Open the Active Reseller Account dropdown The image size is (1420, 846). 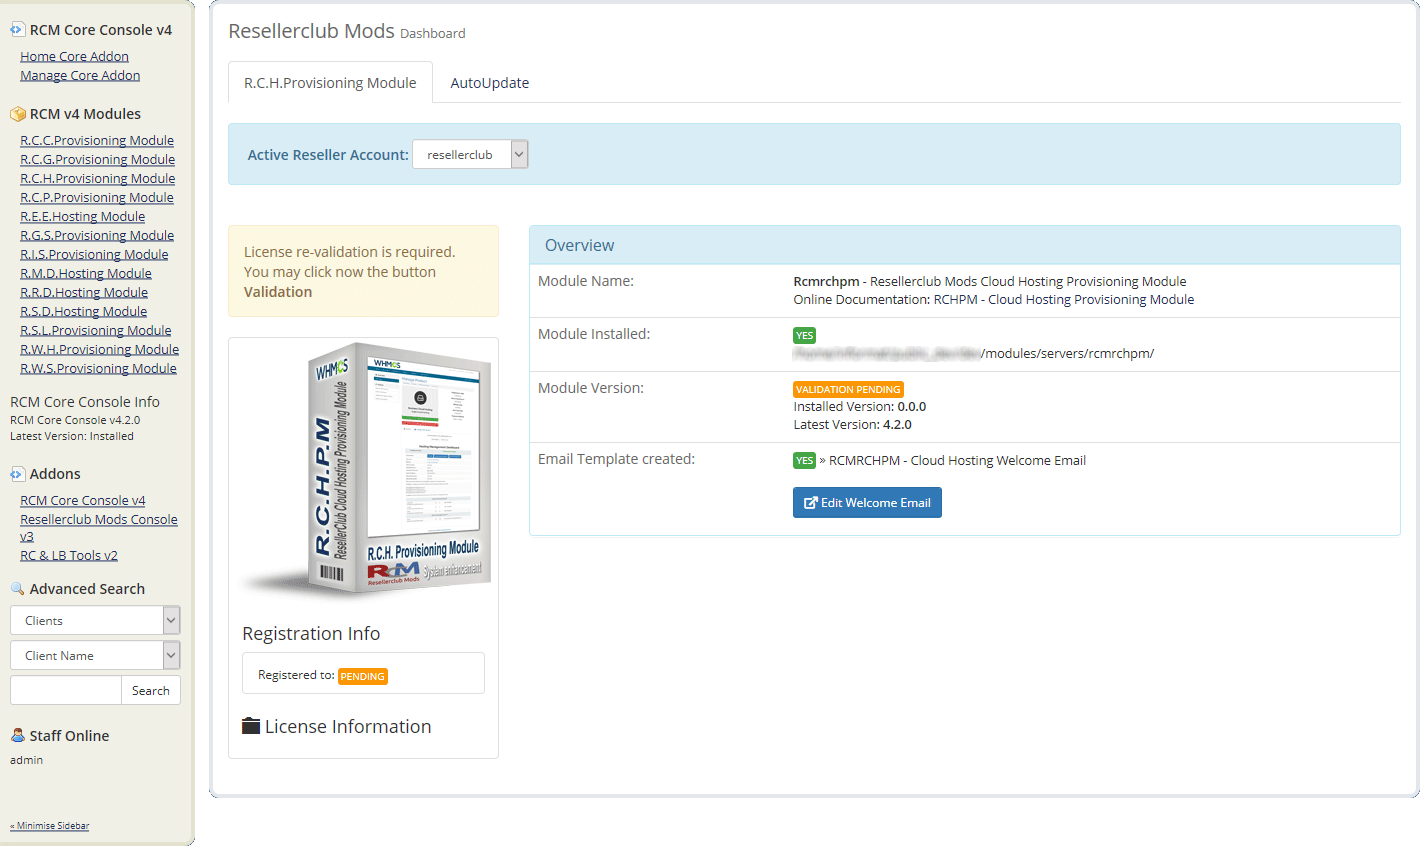pyautogui.click(x=470, y=154)
